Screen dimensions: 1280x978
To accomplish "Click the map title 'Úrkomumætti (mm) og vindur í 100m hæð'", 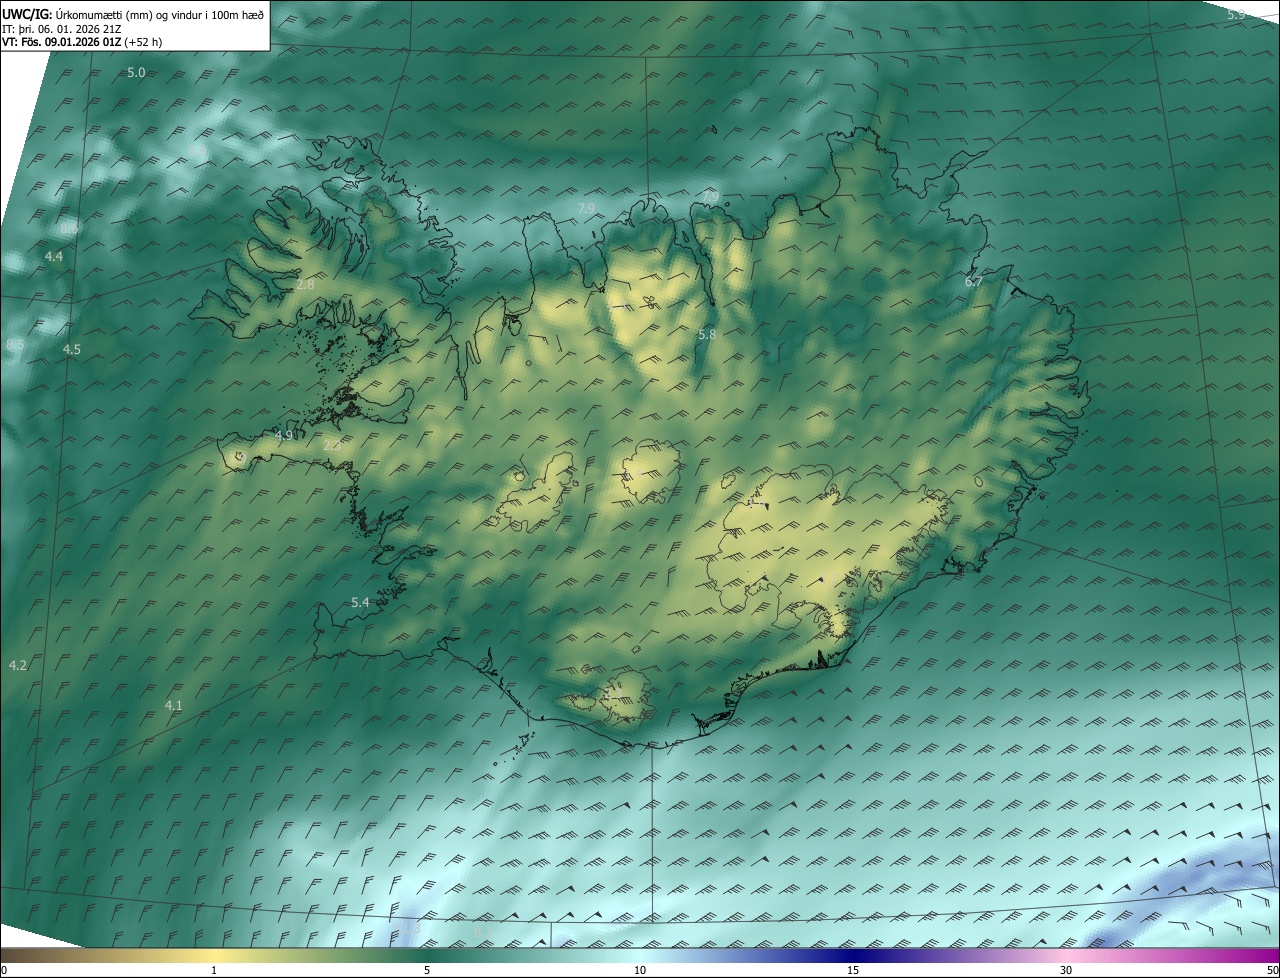I will pyautogui.click(x=159, y=13).
